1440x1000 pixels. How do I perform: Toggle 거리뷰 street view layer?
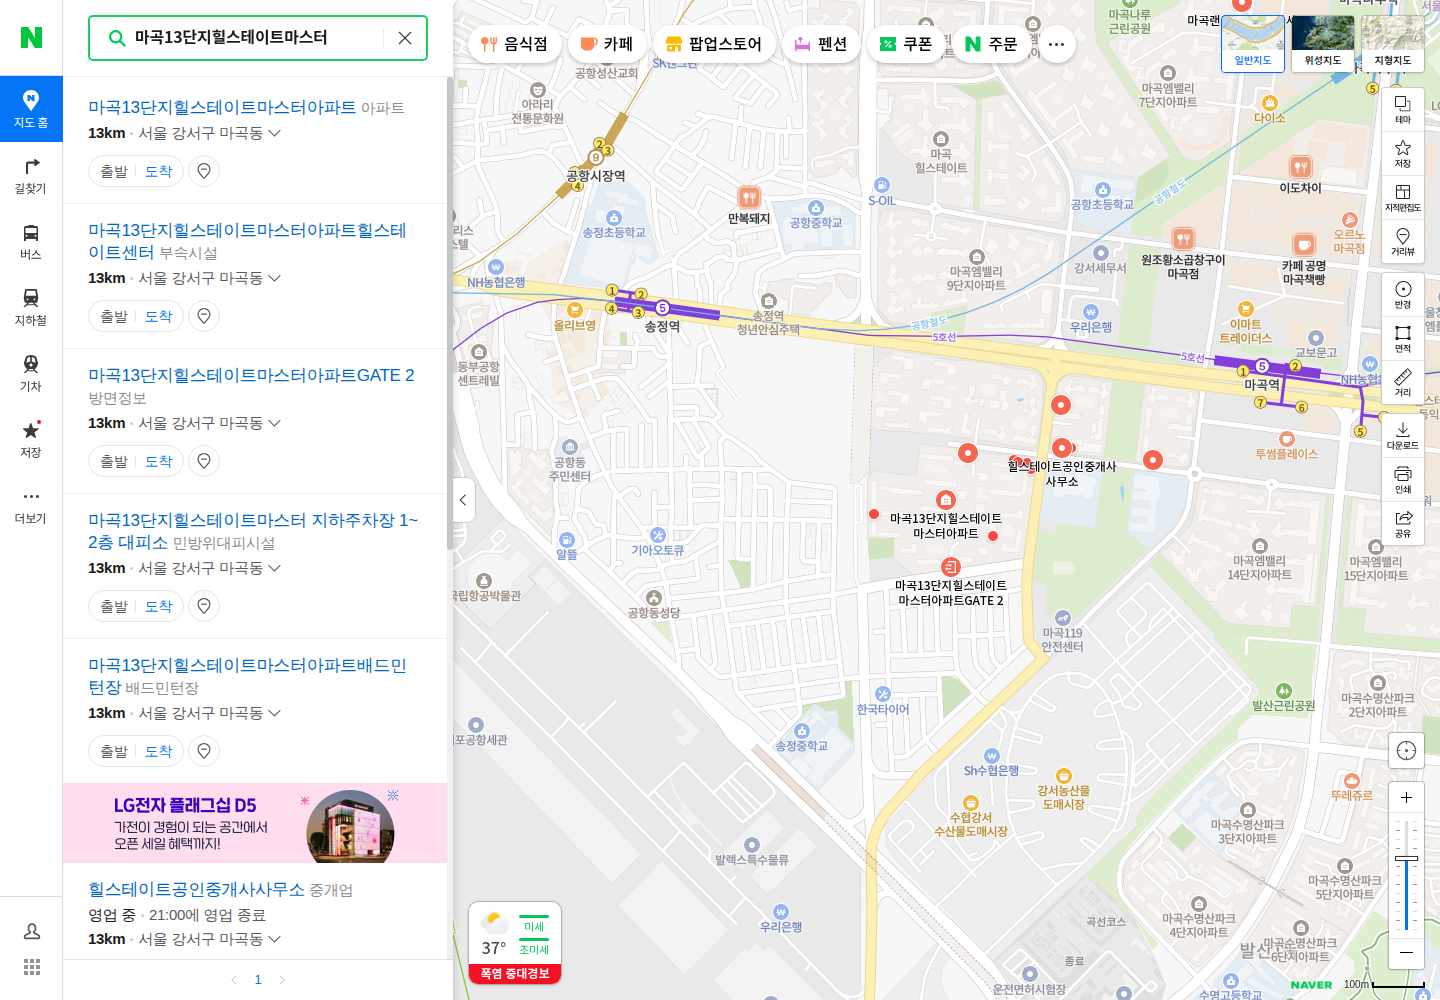(x=1403, y=242)
